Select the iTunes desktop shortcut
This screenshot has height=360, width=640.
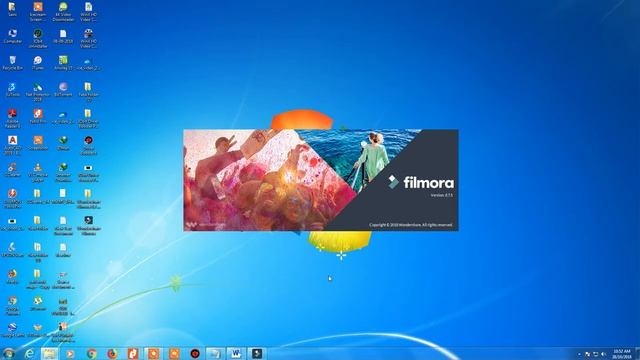pos(38,63)
